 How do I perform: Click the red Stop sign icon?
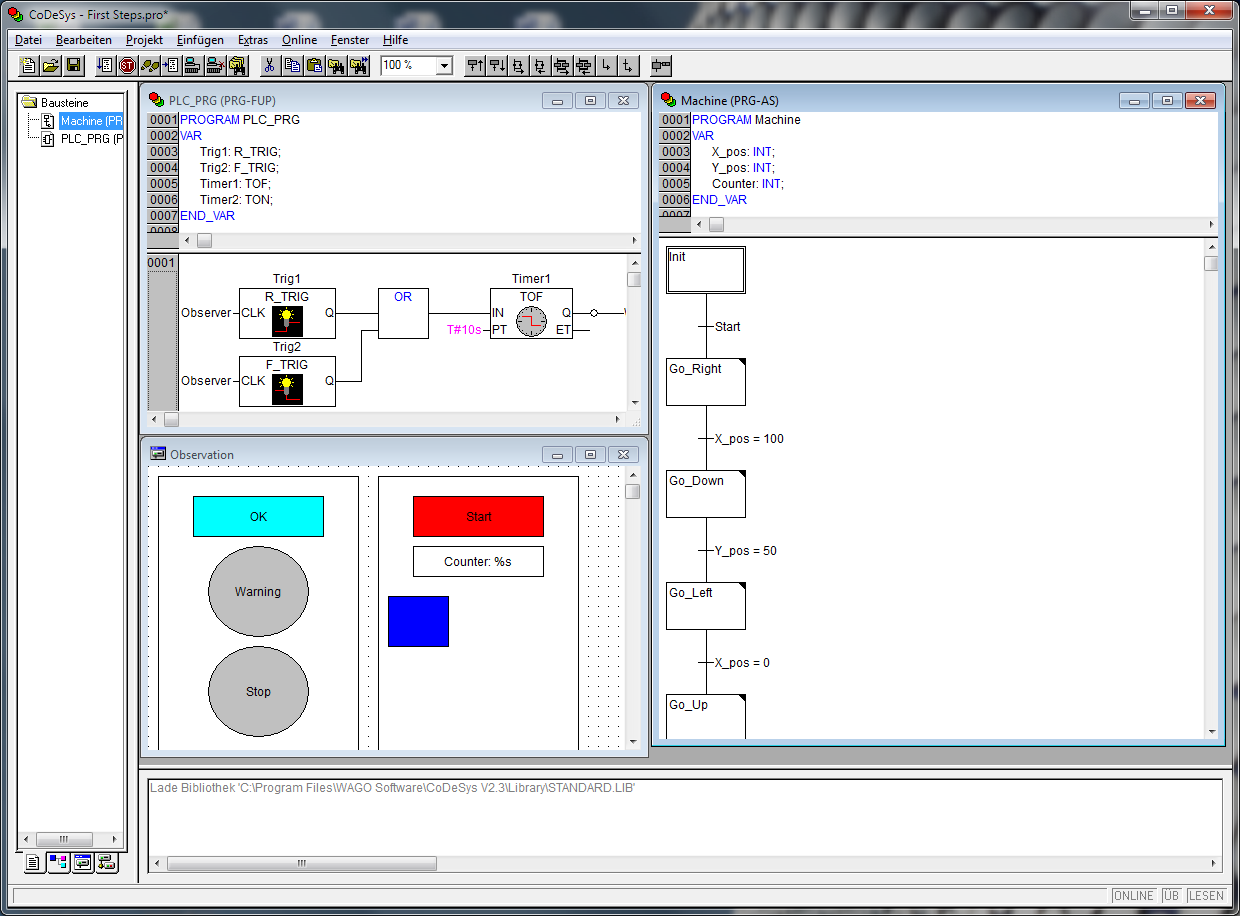click(x=127, y=66)
